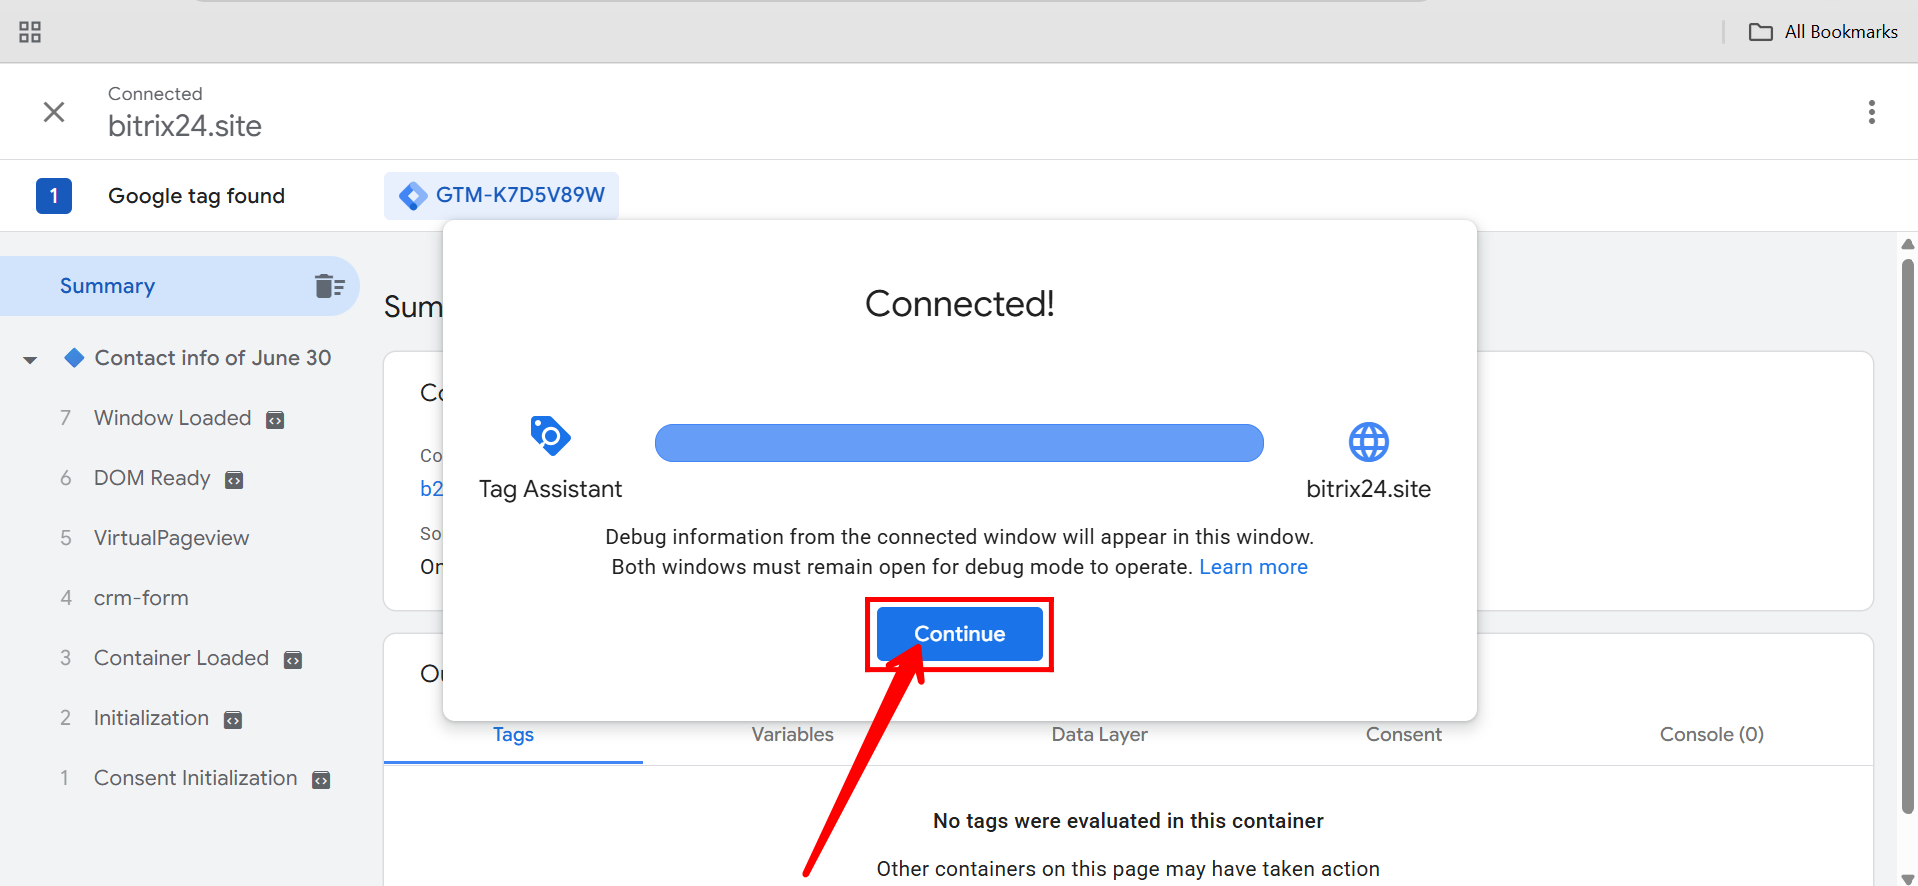Open the three-dot more options menu
Image resolution: width=1918 pixels, height=886 pixels.
tap(1871, 112)
